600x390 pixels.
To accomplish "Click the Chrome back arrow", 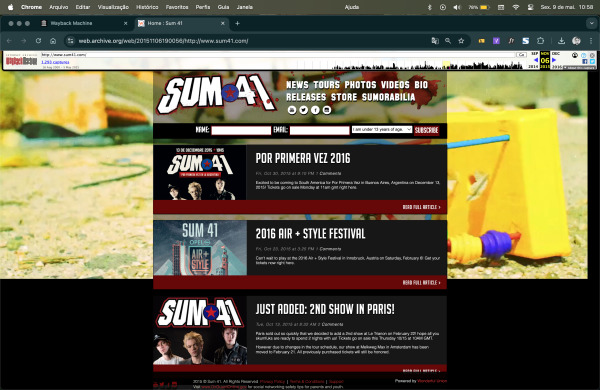I will point(9,41).
